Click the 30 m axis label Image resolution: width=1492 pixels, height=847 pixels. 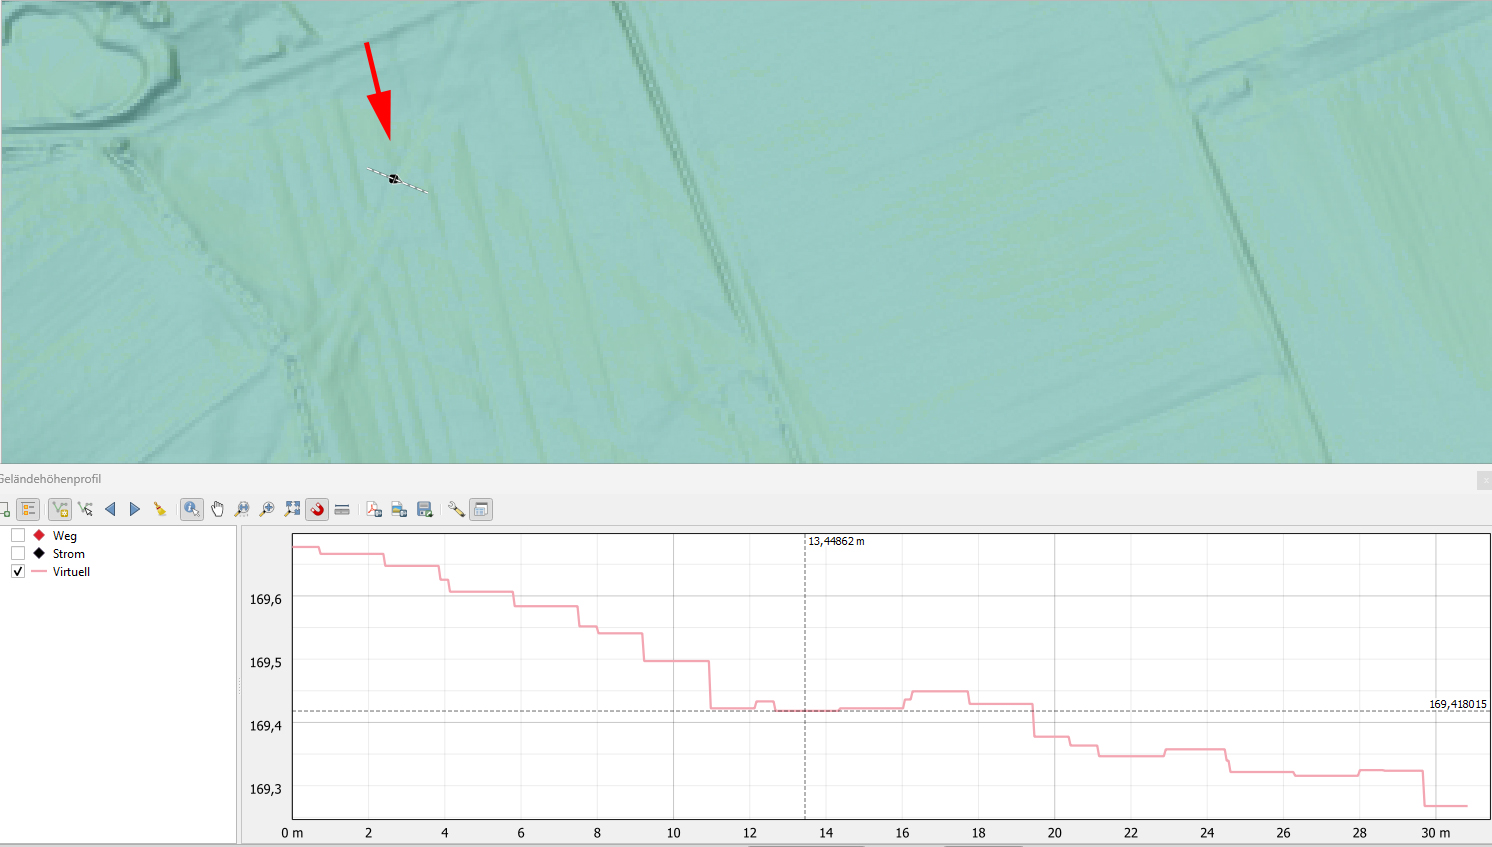point(1436,833)
